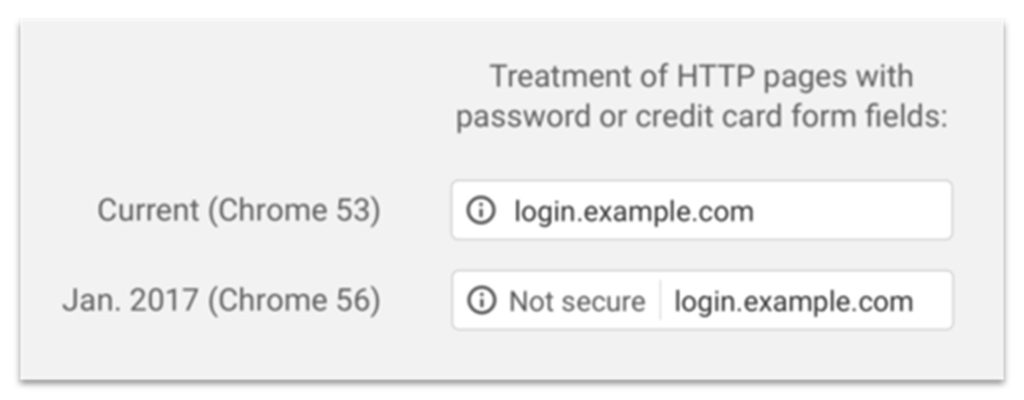Click the Chrome 53 text in parentheses
The height and width of the screenshot is (400, 1024).
(296, 211)
